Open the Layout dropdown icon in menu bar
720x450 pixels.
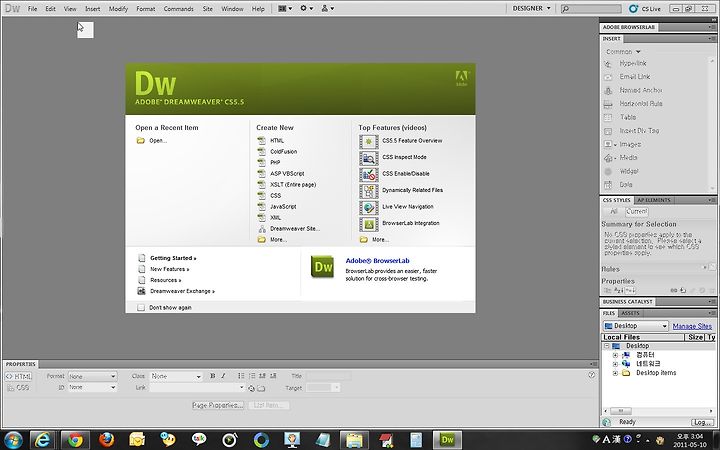click(x=285, y=8)
